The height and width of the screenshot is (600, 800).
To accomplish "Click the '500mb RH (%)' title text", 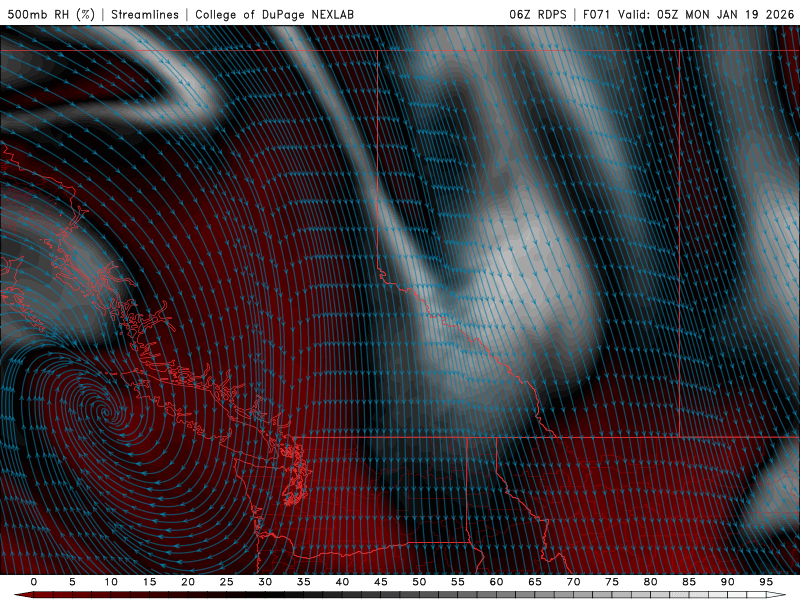I will click(51, 14).
